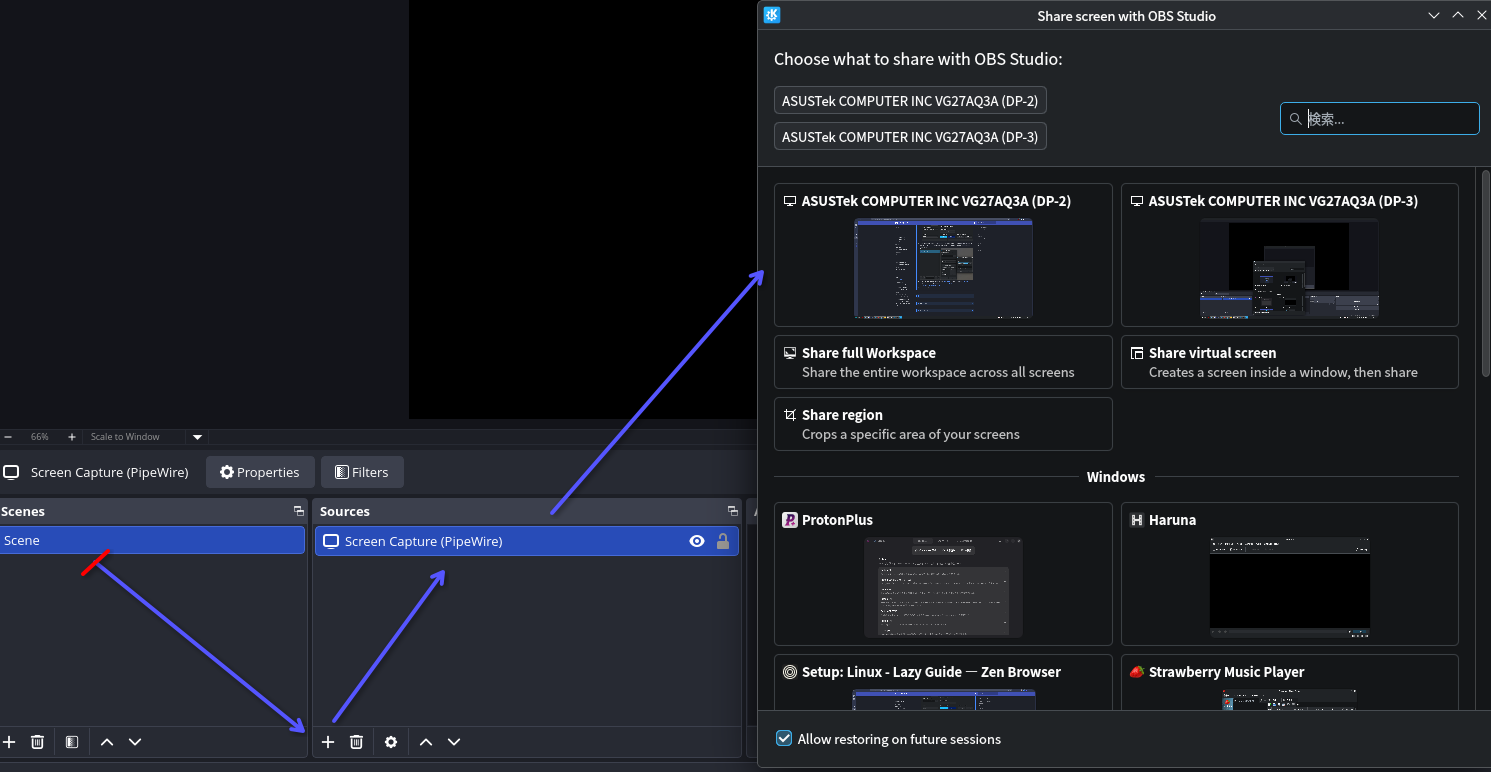Image resolution: width=1491 pixels, height=772 pixels.
Task: Click the Sources panel title
Action: (345, 511)
